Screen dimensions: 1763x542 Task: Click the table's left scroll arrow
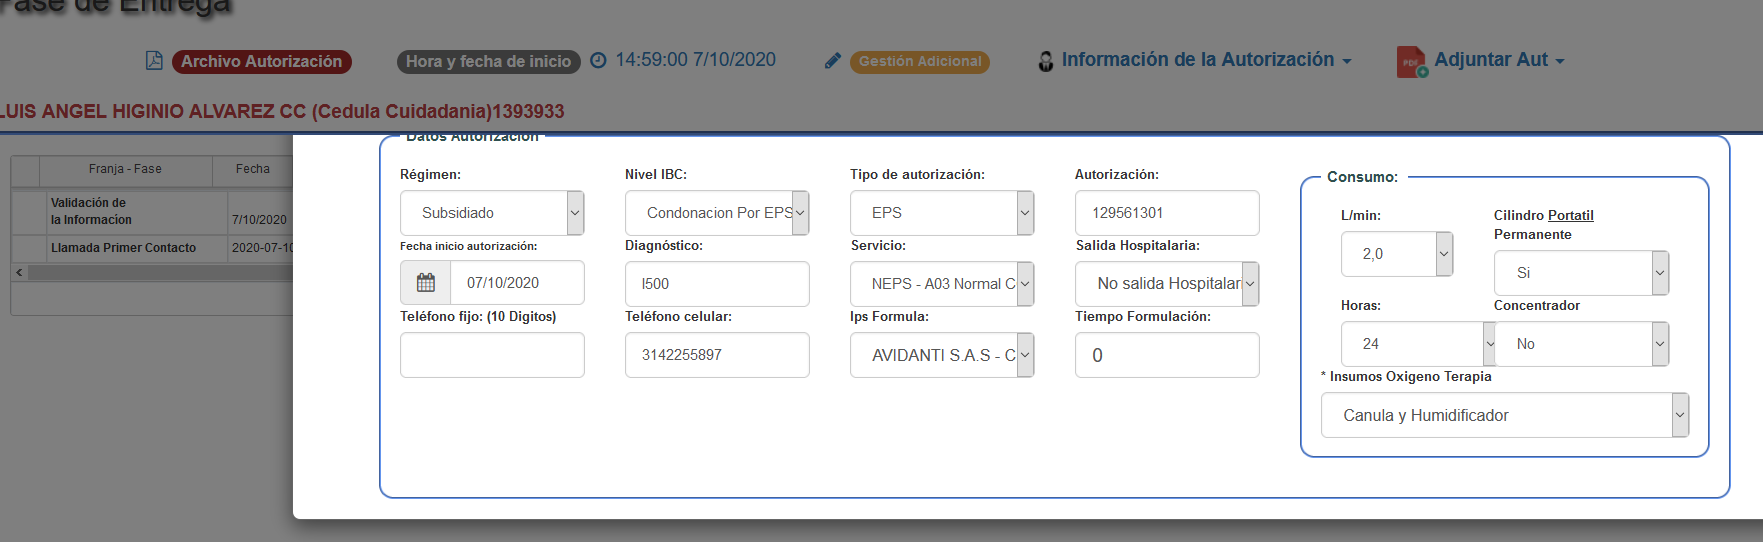point(19,272)
